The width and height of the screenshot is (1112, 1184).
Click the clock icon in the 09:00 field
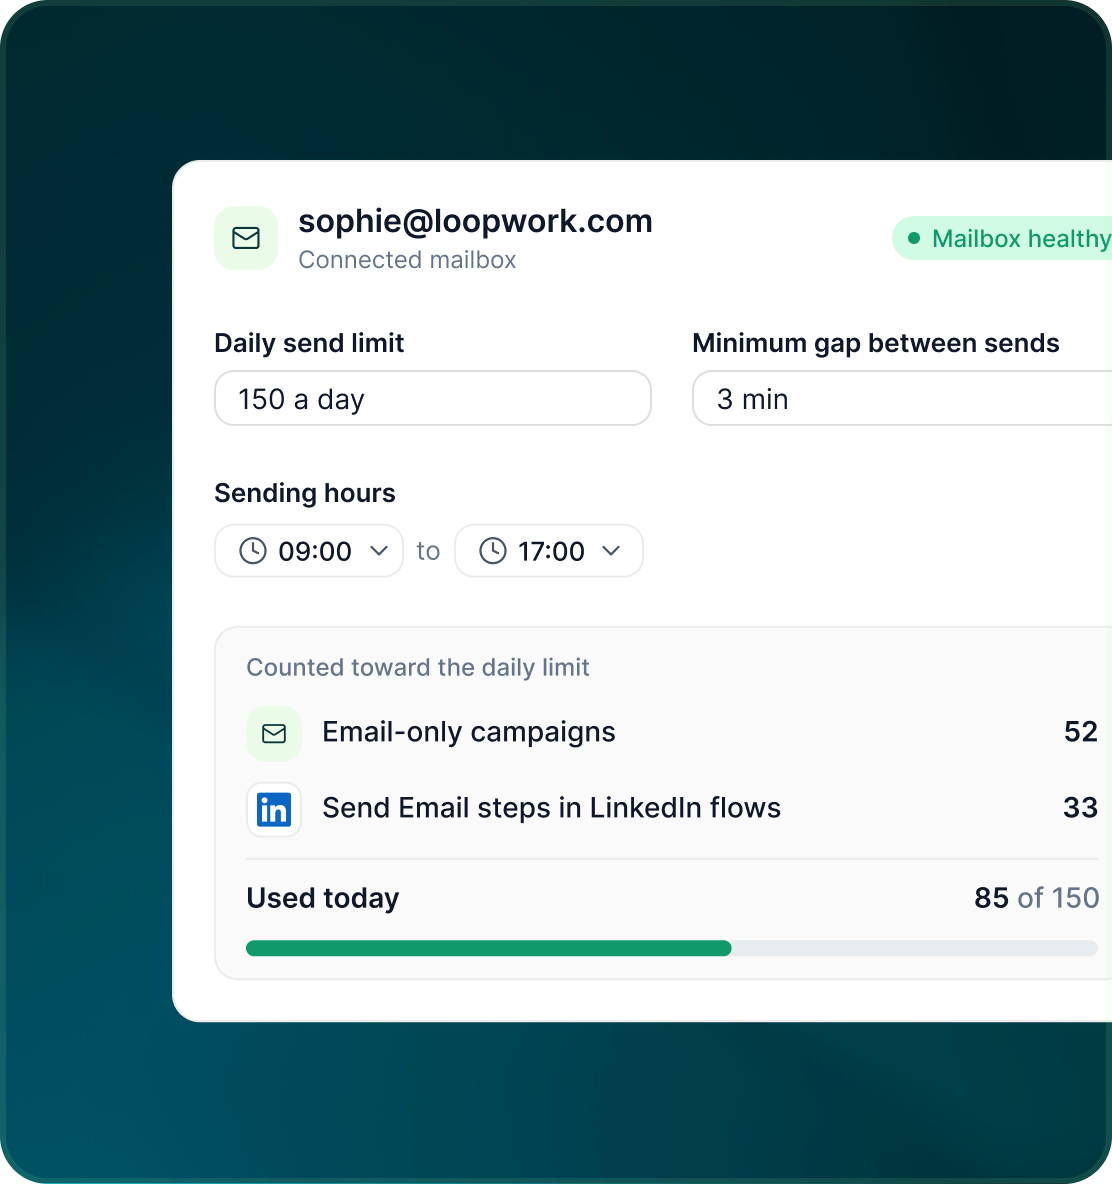[x=253, y=551]
